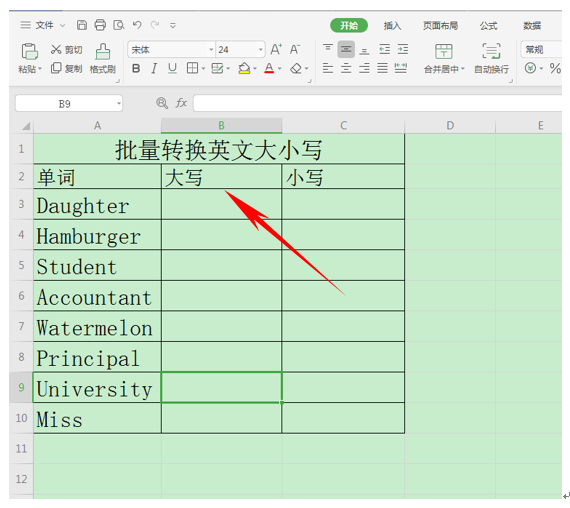Undo the last action
Image resolution: width=570 pixels, height=508 pixels.
[x=137, y=25]
